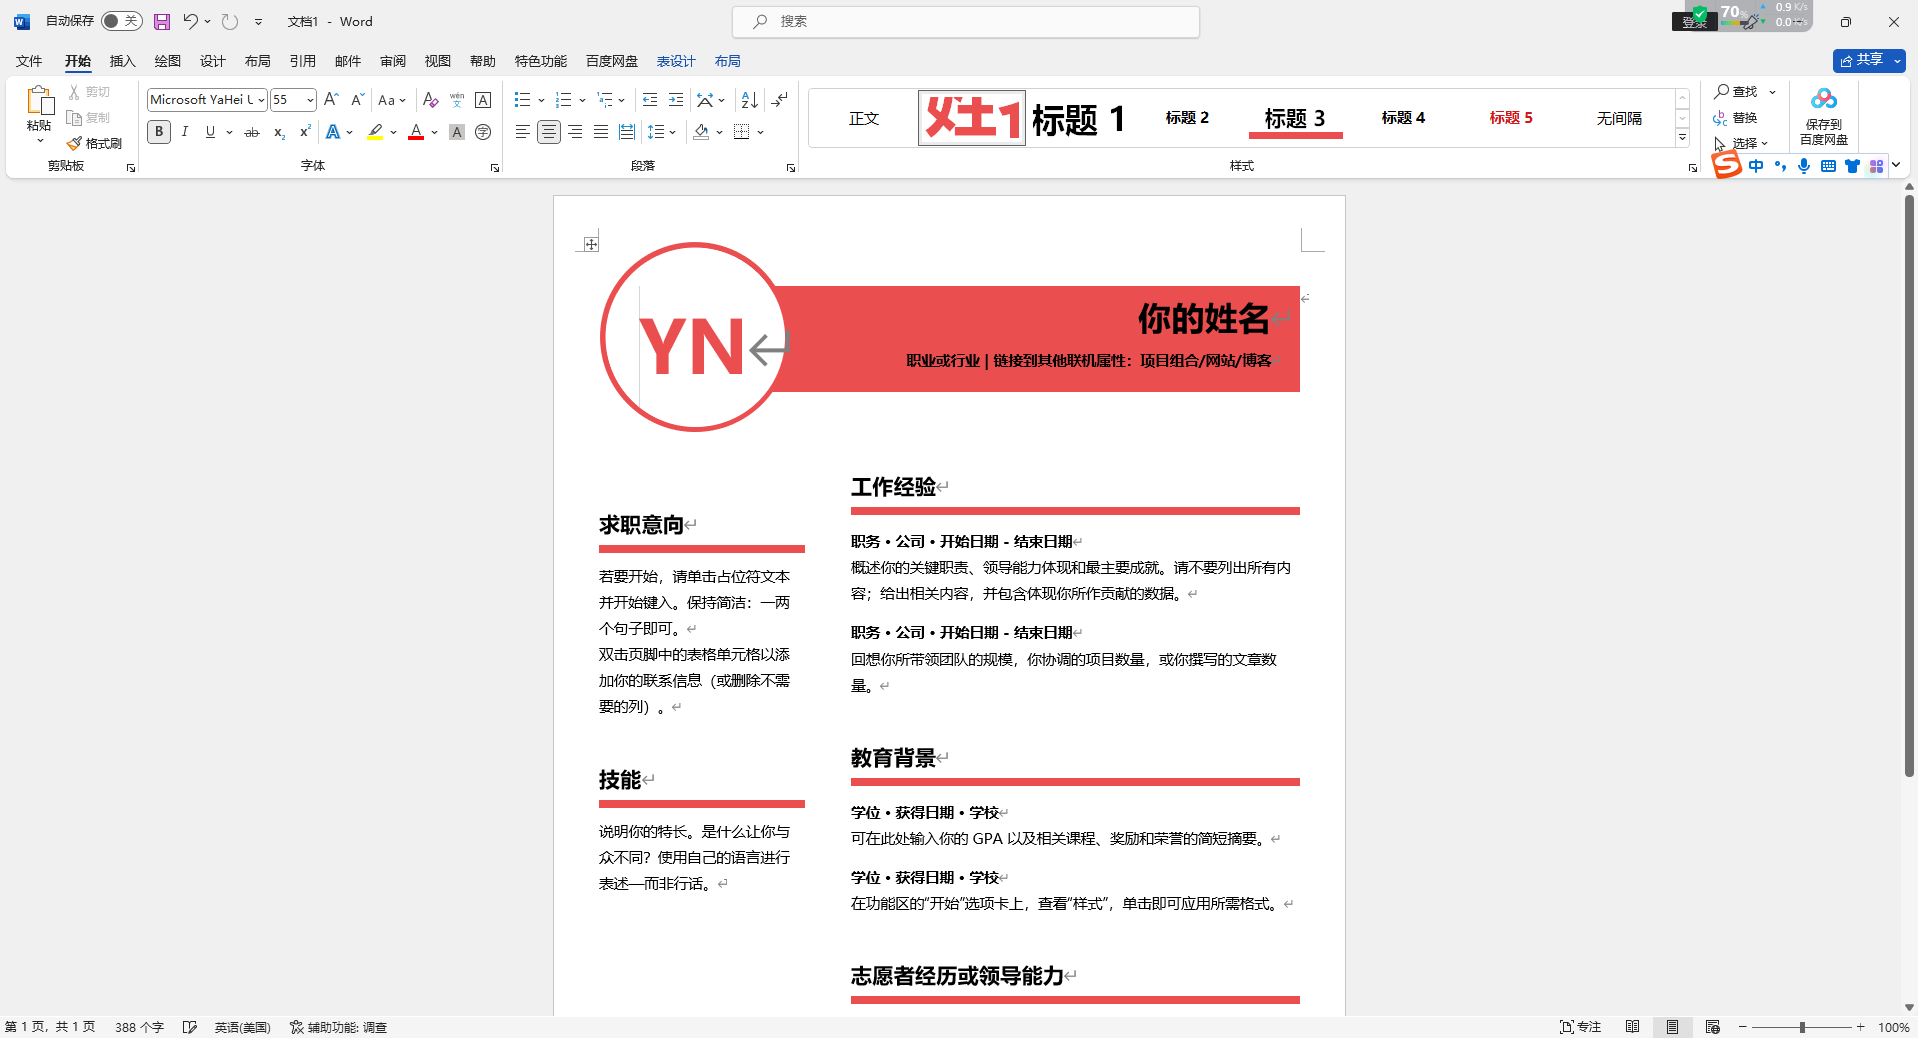This screenshot has width=1918, height=1038.
Task: Expand the styles gallery more arrow
Action: 1683,138
